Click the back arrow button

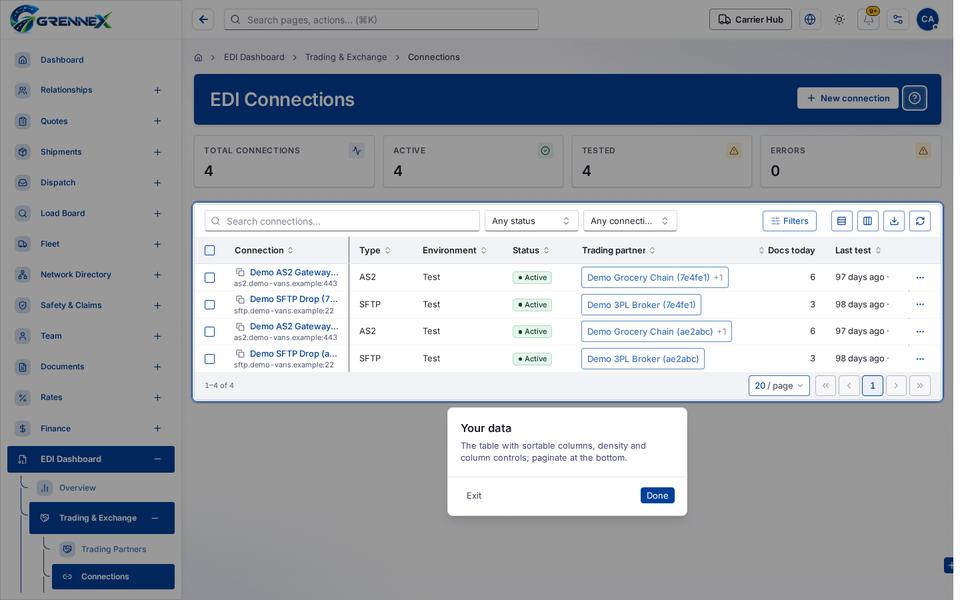tap(203, 20)
